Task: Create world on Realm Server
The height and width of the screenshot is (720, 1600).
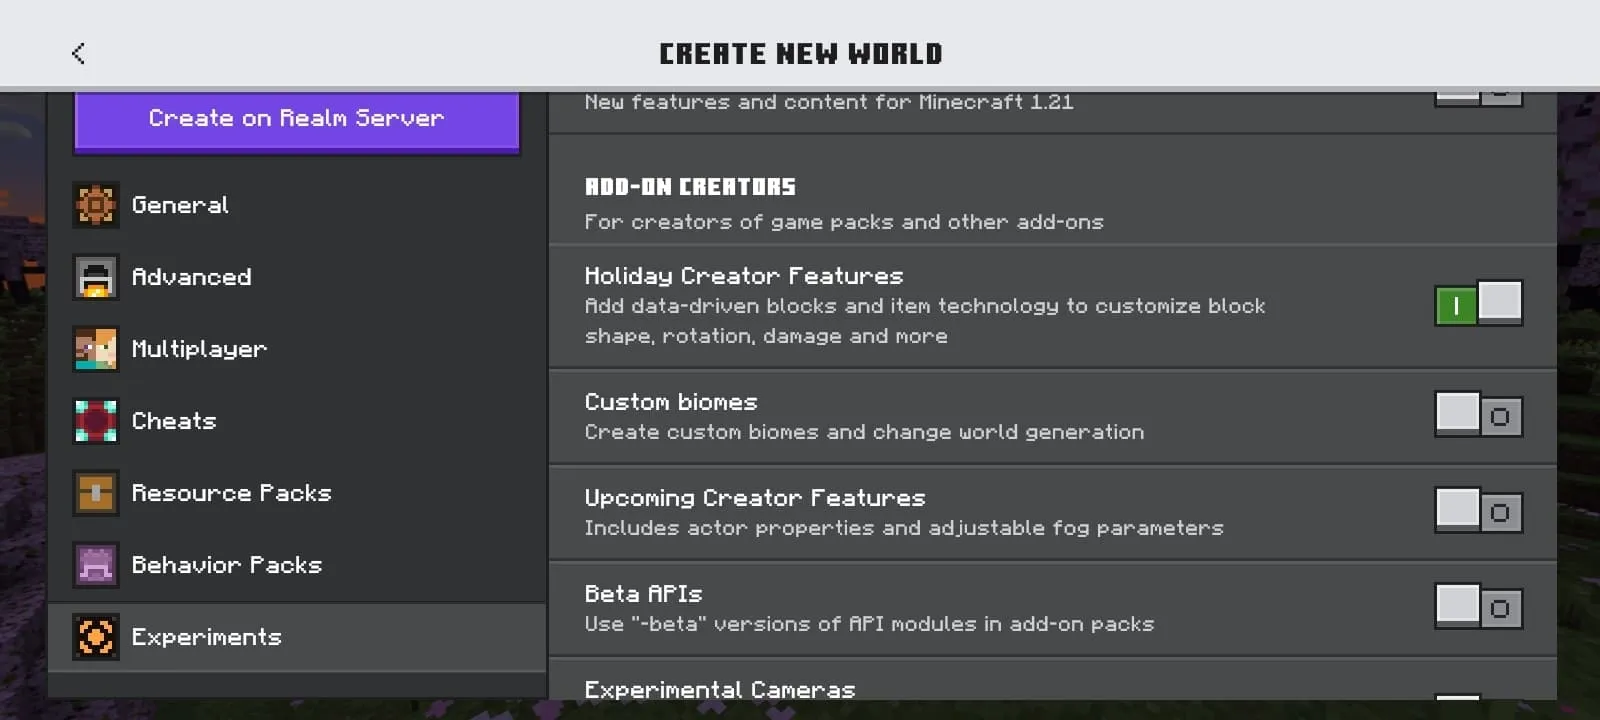Action: (x=297, y=120)
